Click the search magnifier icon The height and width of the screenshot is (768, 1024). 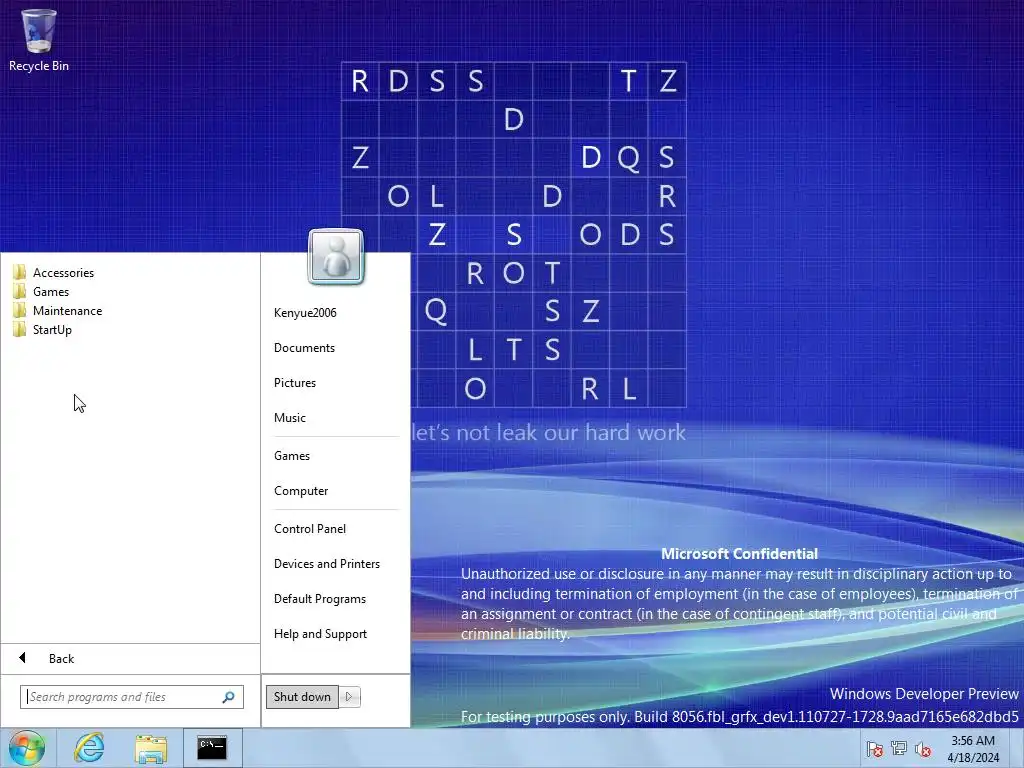click(229, 697)
